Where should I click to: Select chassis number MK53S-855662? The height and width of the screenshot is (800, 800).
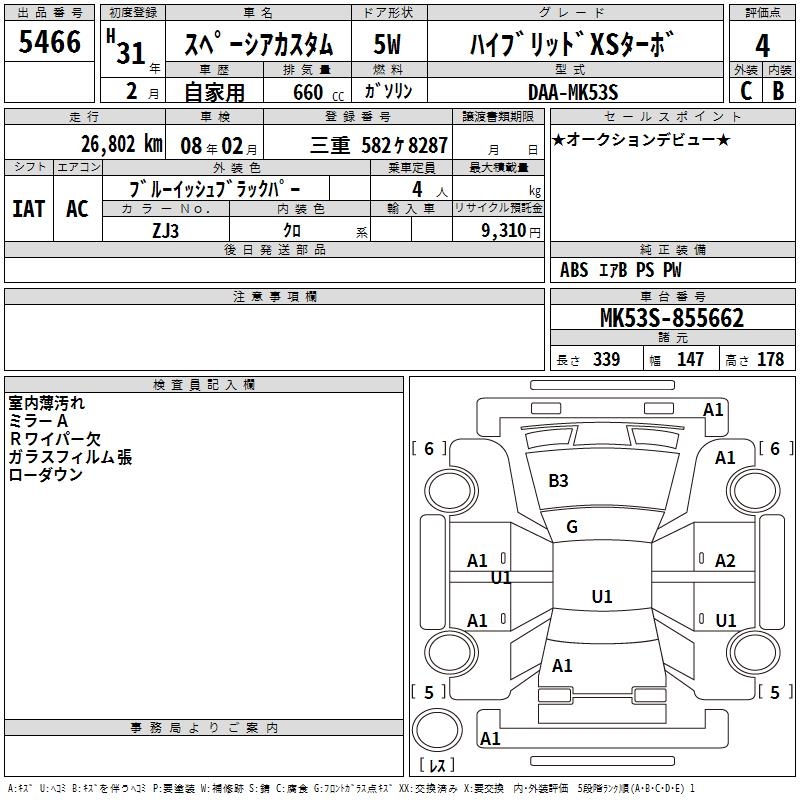671,319
